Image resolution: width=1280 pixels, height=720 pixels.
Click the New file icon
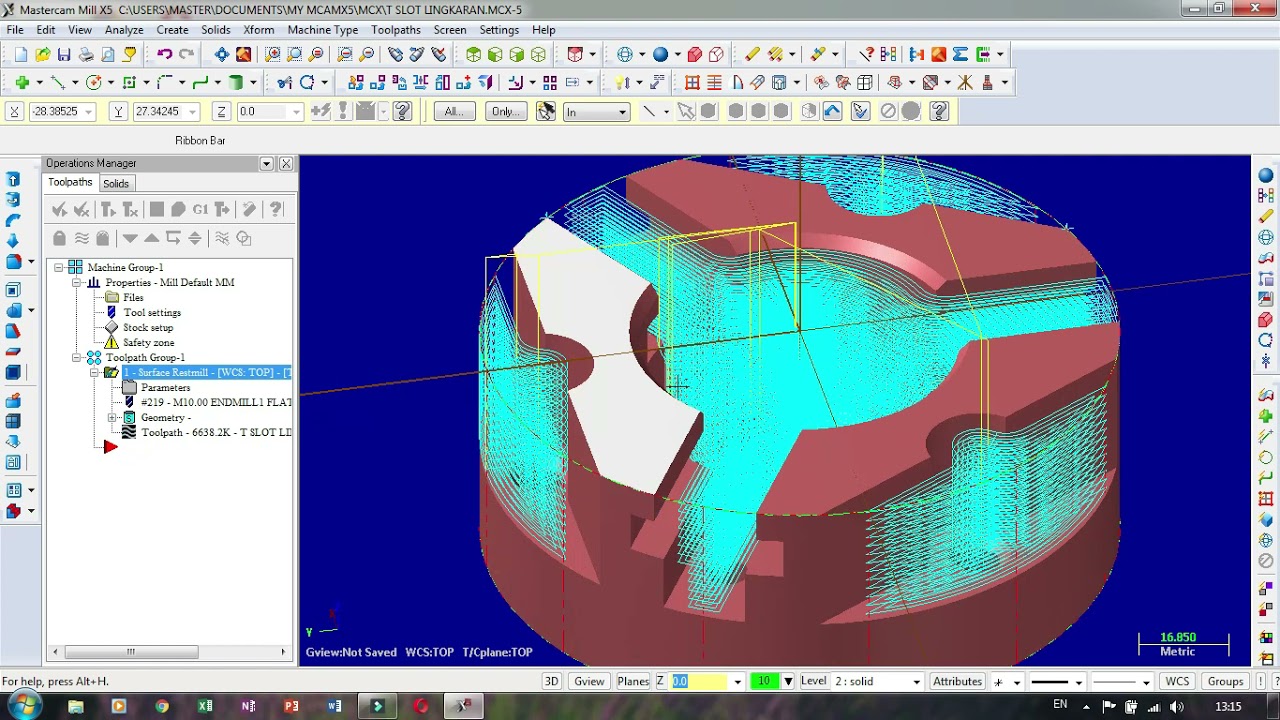[x=21, y=54]
